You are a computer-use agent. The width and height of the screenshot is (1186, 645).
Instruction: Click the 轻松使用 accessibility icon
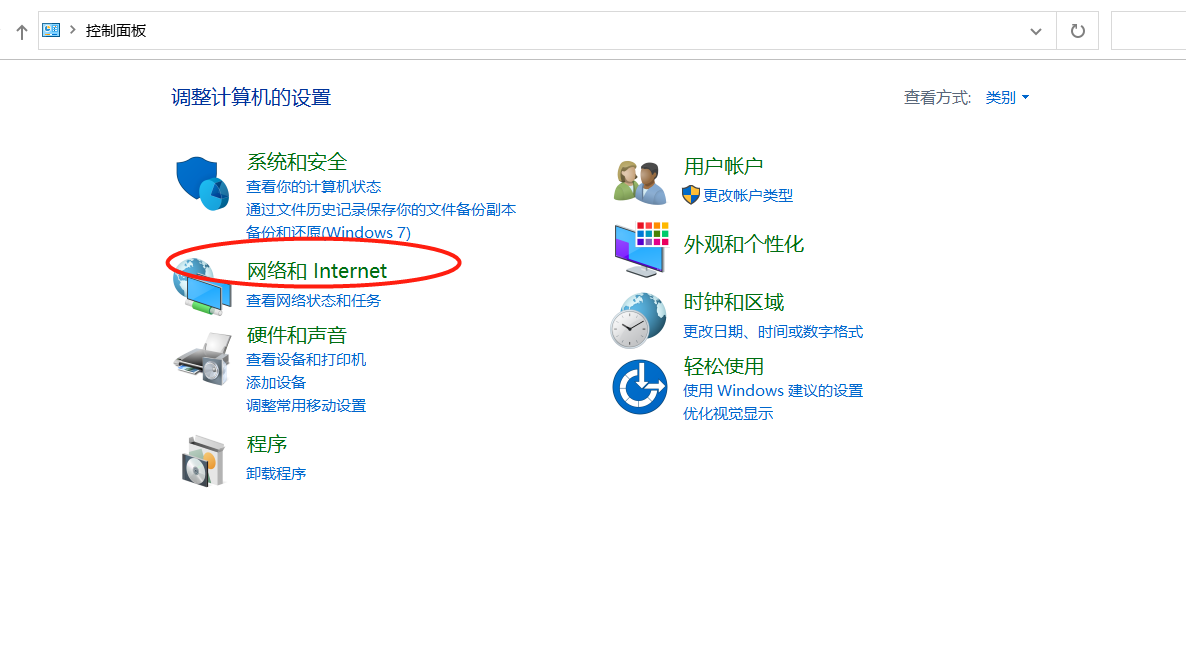click(639, 387)
